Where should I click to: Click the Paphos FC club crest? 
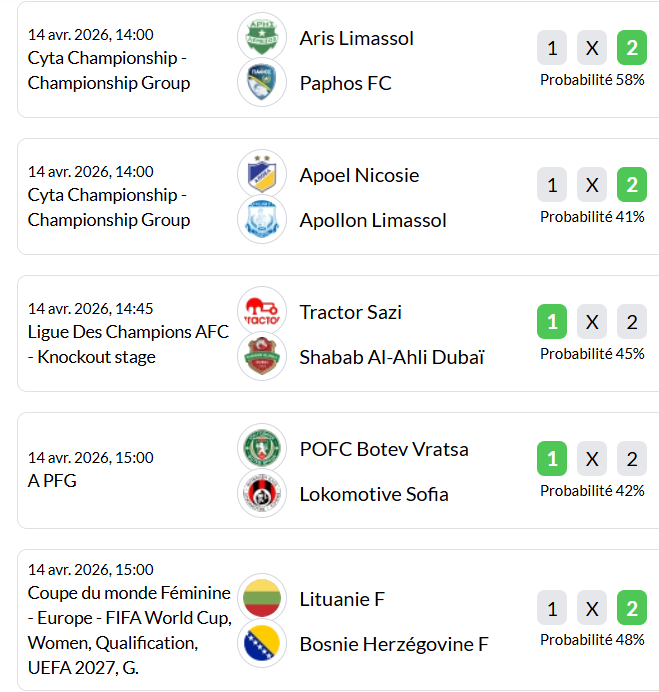pos(262,83)
